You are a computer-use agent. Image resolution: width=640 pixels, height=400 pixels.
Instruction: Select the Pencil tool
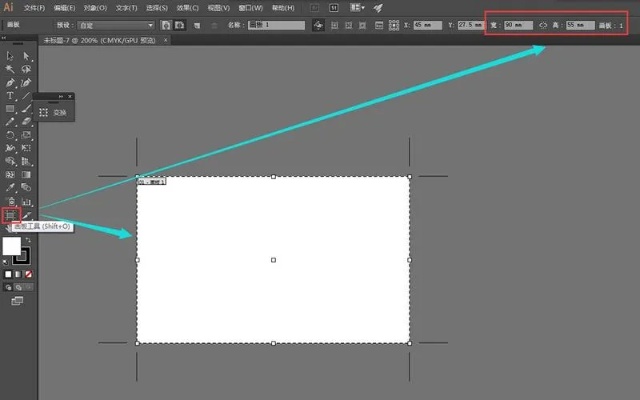click(x=10, y=122)
